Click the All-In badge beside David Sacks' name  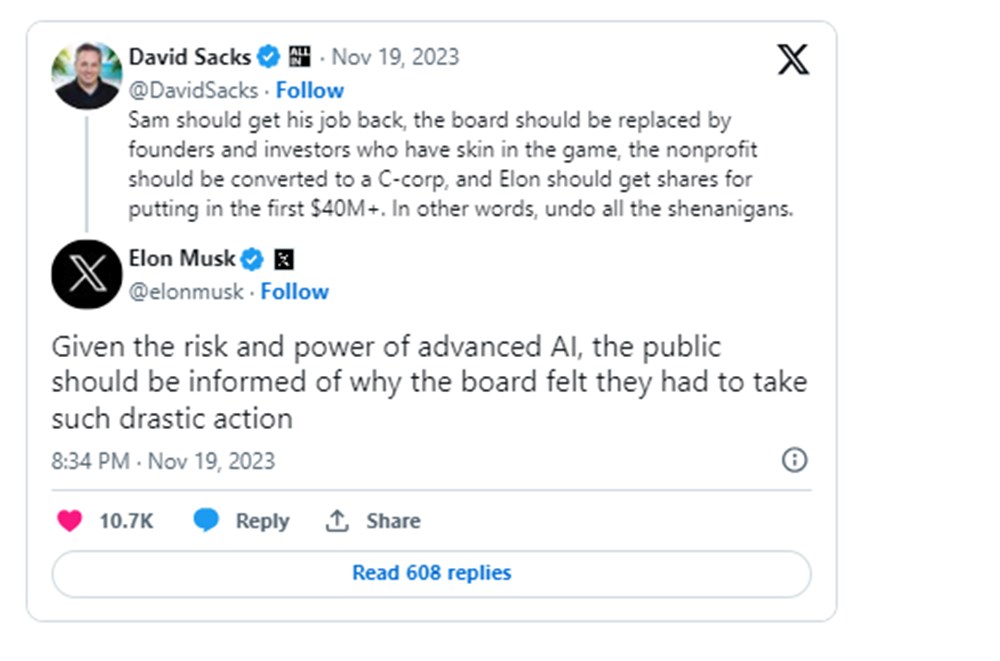[x=298, y=57]
